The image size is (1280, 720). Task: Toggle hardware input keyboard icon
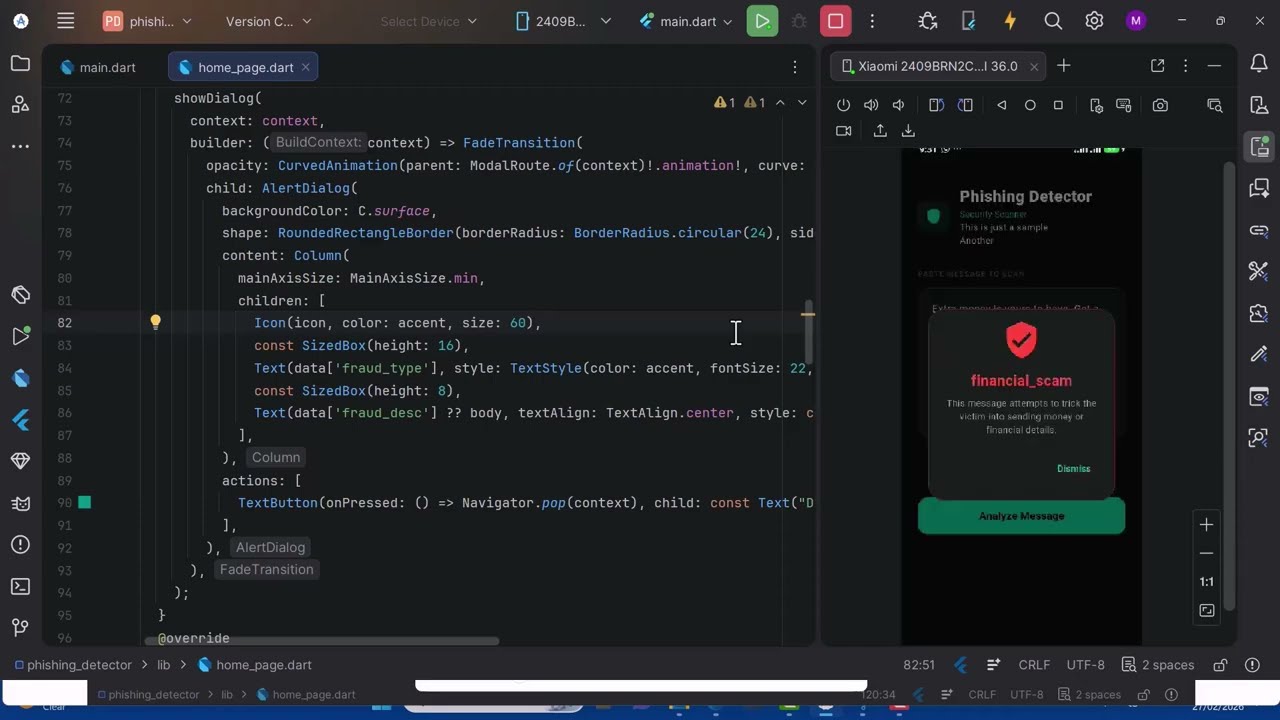tap(1124, 105)
